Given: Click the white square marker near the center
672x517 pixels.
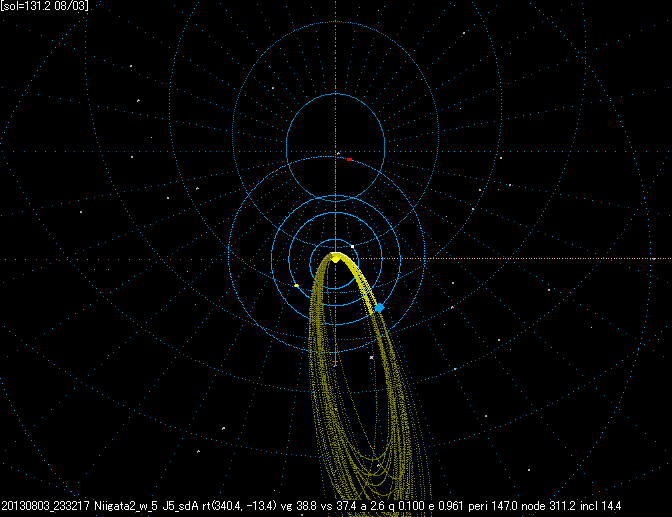Looking at the screenshot, I should coord(353,246).
